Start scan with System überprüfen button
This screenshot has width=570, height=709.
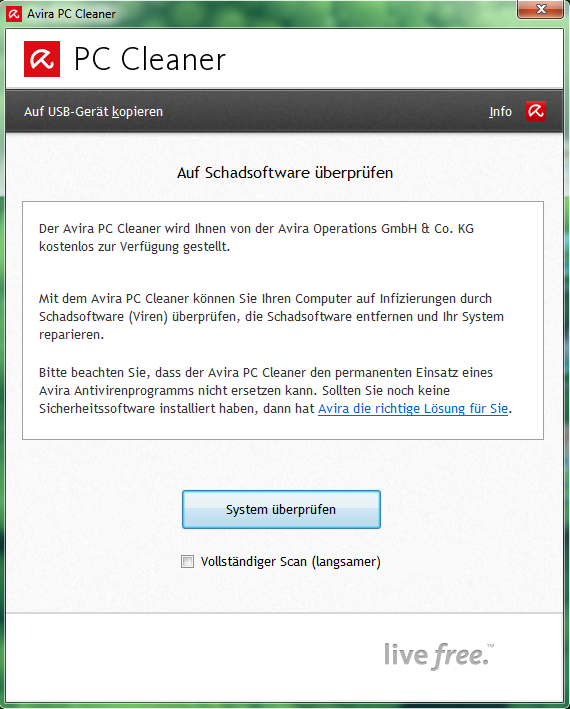click(x=281, y=510)
